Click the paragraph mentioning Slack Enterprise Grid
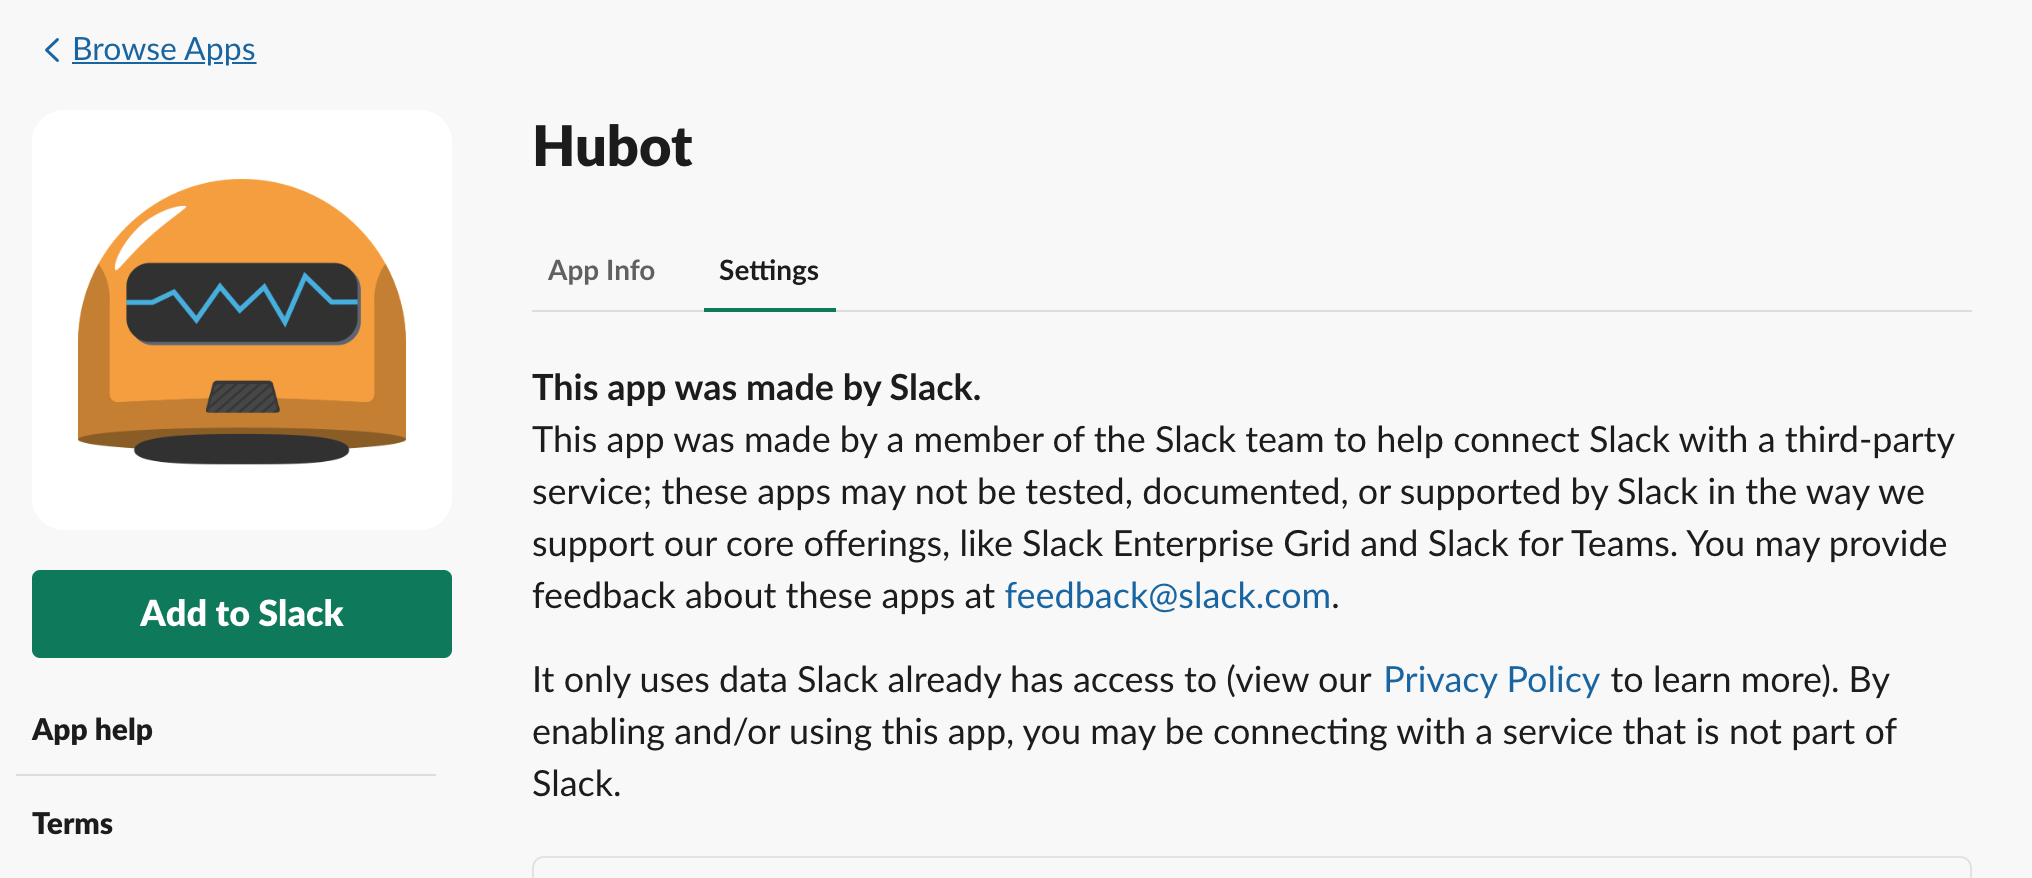Viewport: 2032px width, 878px height. click(1240, 518)
